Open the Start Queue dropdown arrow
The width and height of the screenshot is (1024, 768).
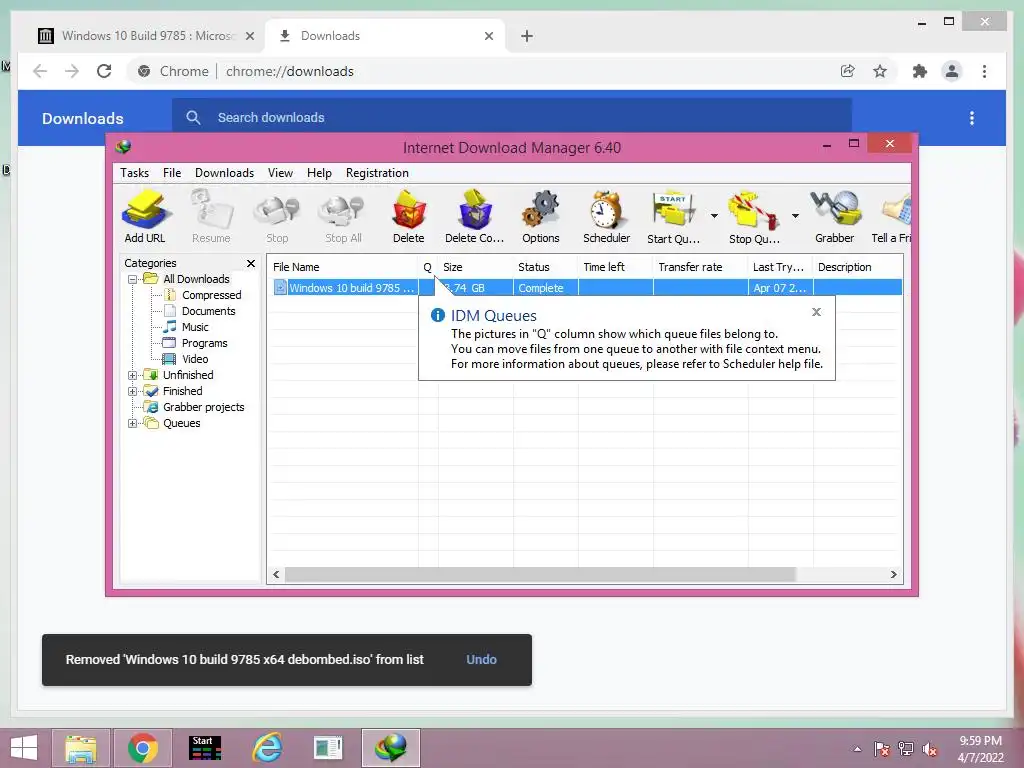pos(714,216)
